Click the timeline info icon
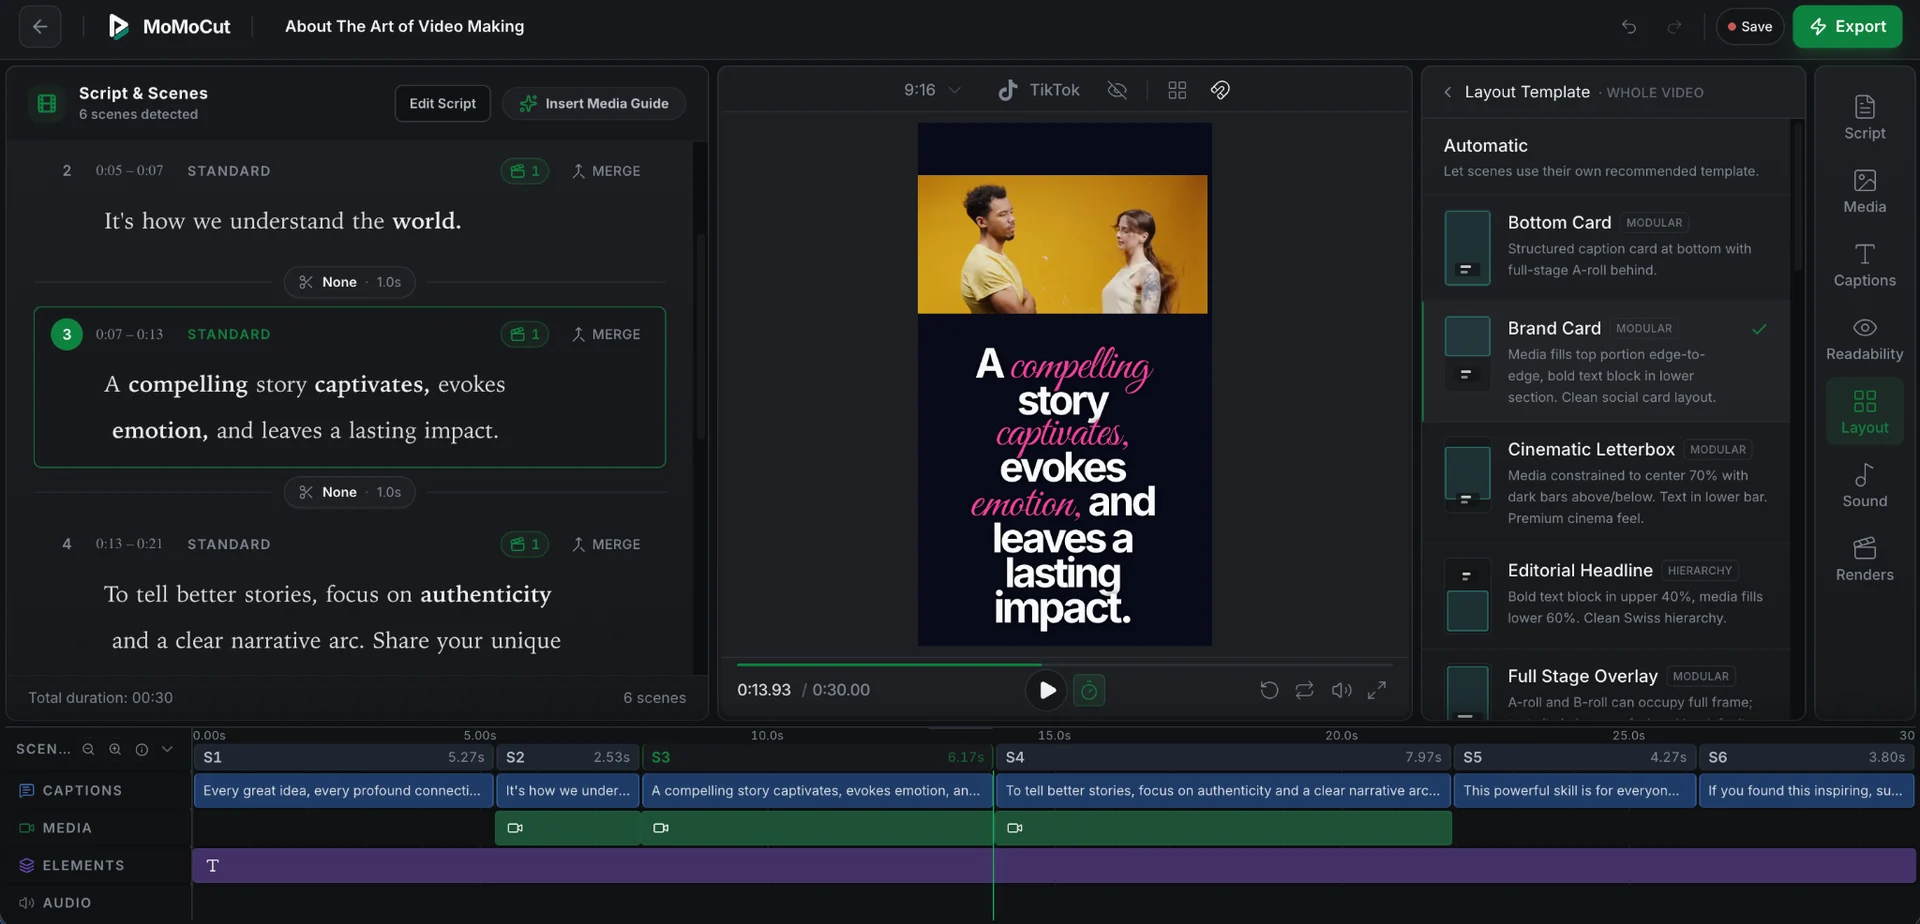This screenshot has height=924, width=1920. pyautogui.click(x=141, y=749)
